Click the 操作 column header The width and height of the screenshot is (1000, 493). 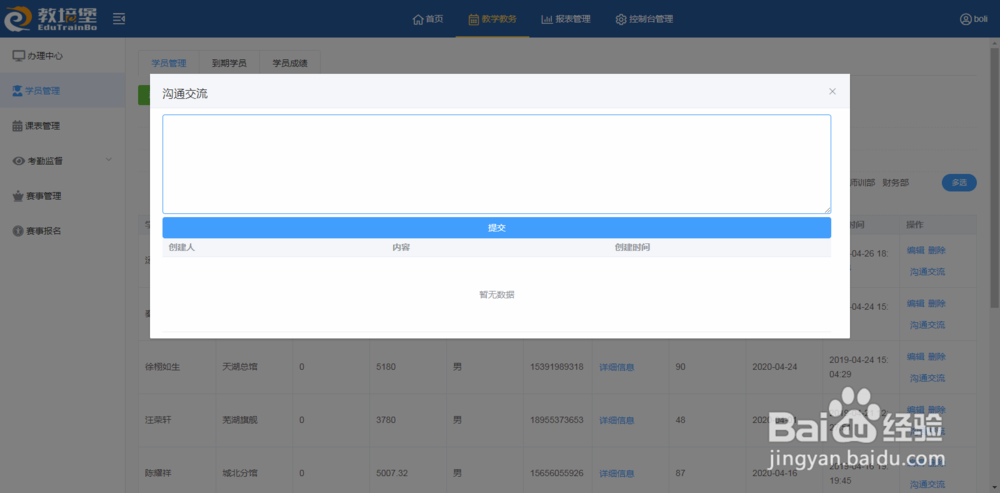pos(915,225)
